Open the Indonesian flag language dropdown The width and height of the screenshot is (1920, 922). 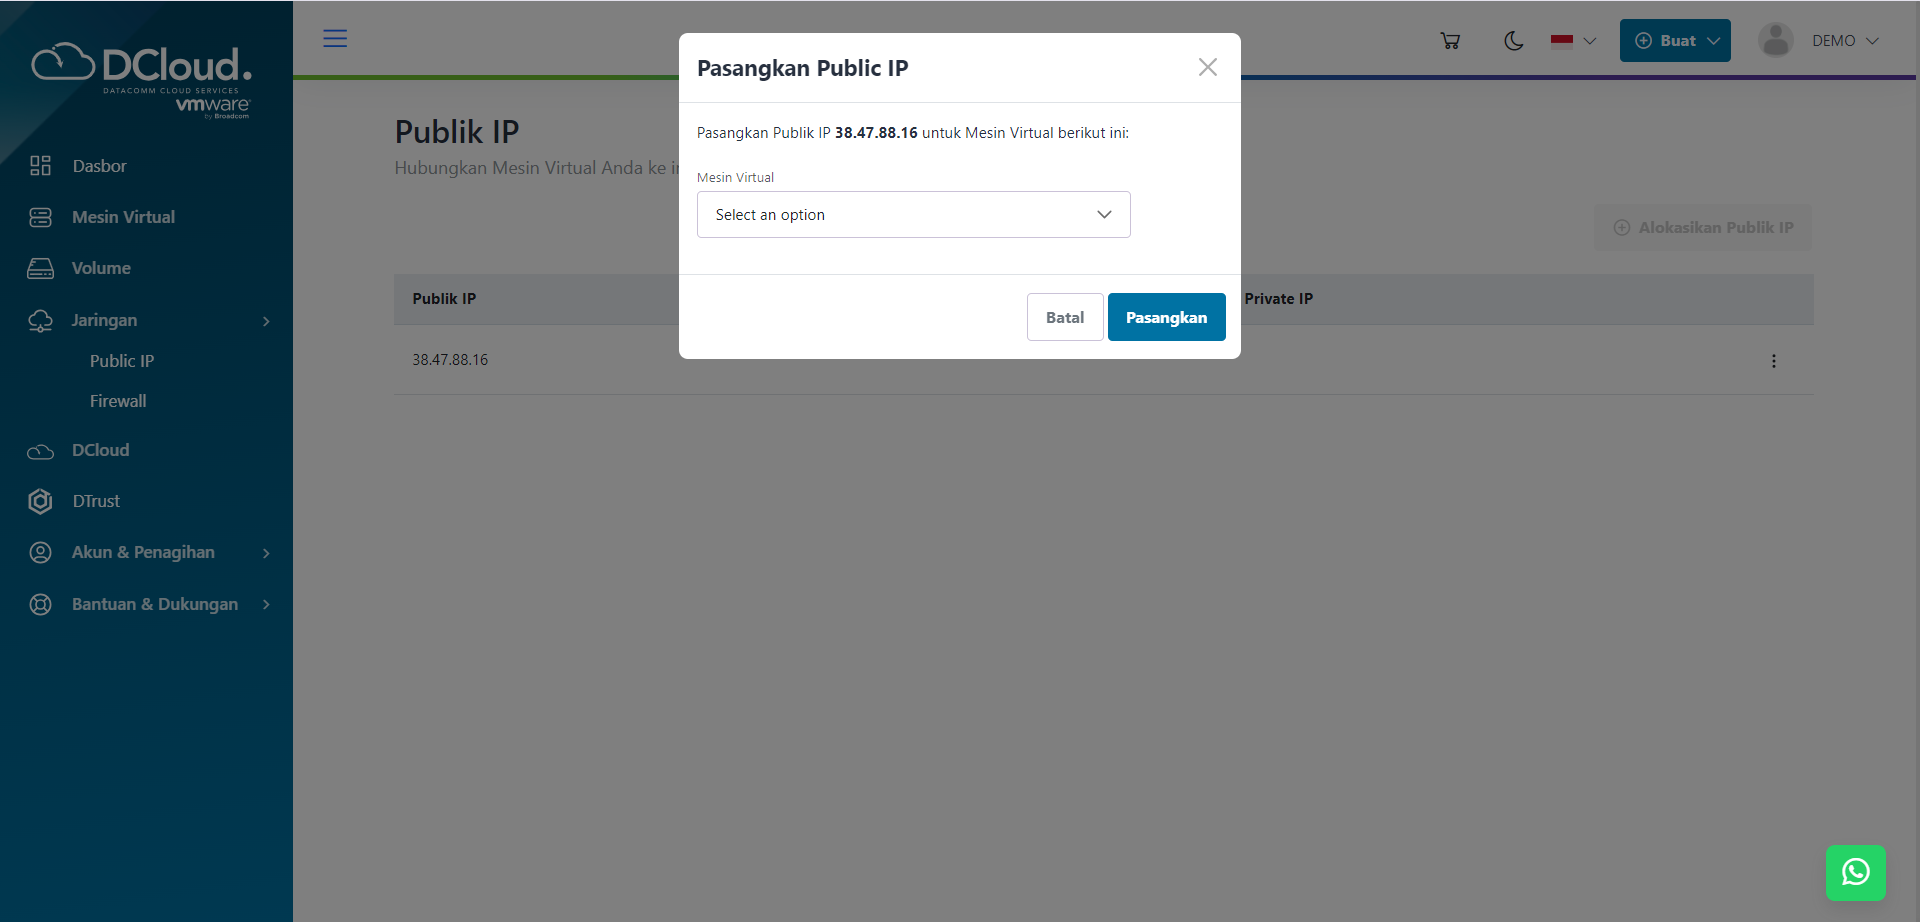[1571, 41]
